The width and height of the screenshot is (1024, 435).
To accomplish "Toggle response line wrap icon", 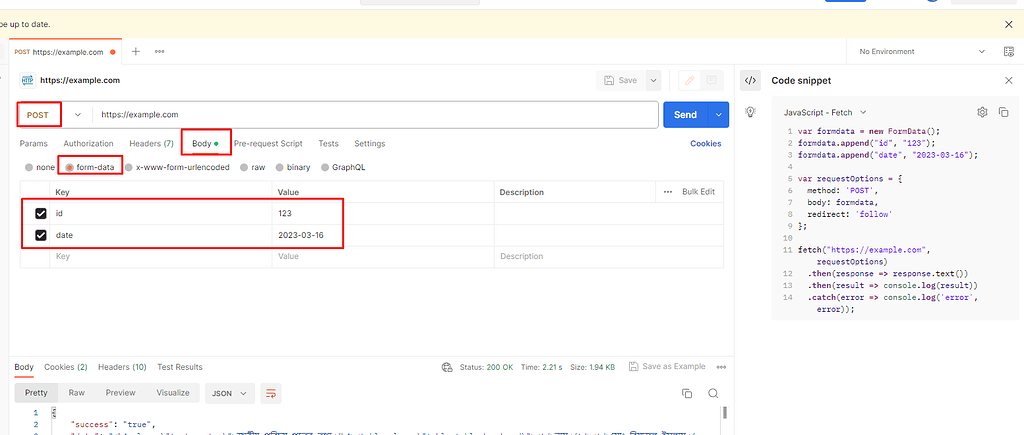I will pos(270,394).
